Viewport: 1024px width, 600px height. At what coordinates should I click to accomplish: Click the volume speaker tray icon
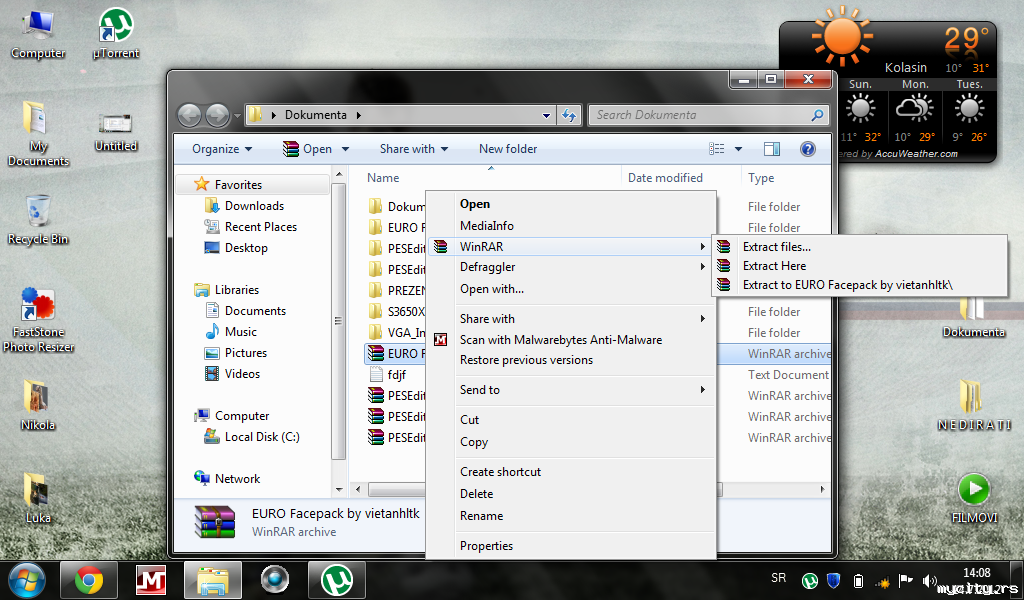tap(929, 581)
